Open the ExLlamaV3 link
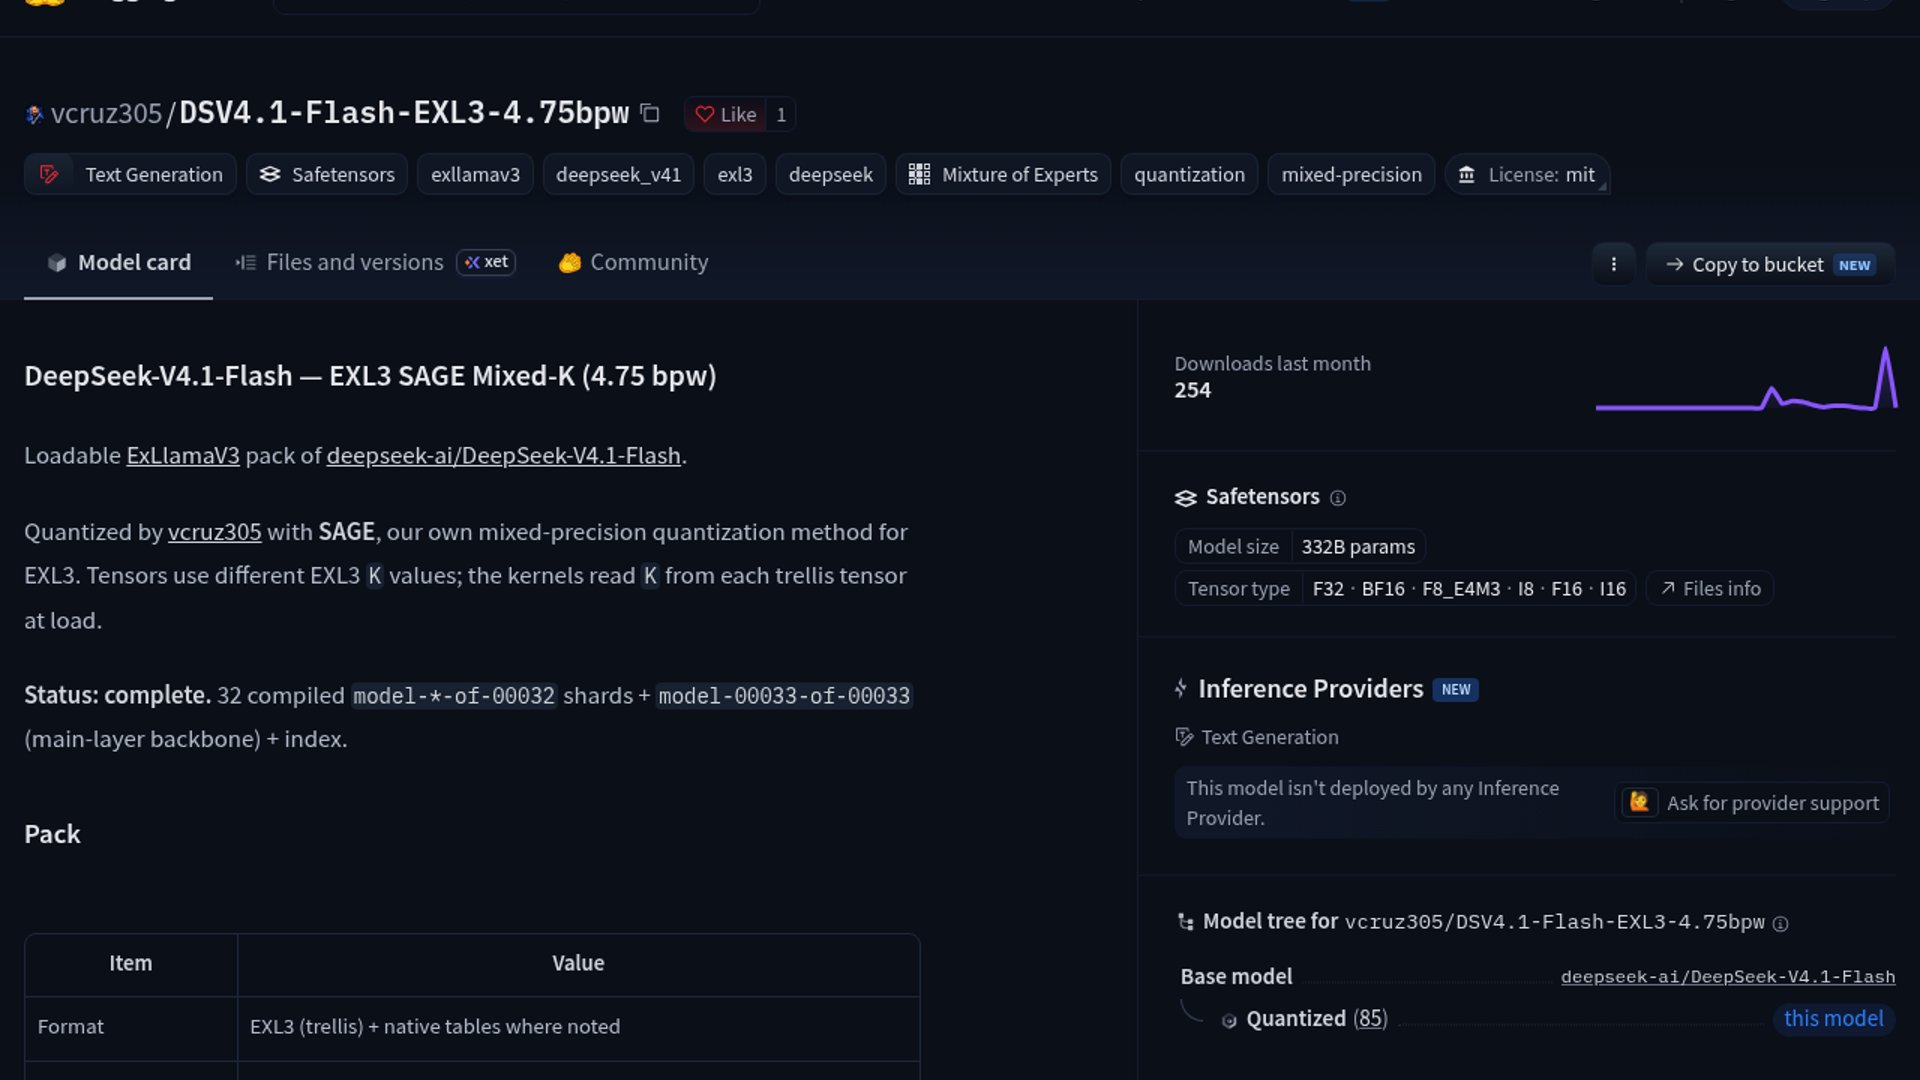The height and width of the screenshot is (1080, 1920). pyautogui.click(x=183, y=455)
